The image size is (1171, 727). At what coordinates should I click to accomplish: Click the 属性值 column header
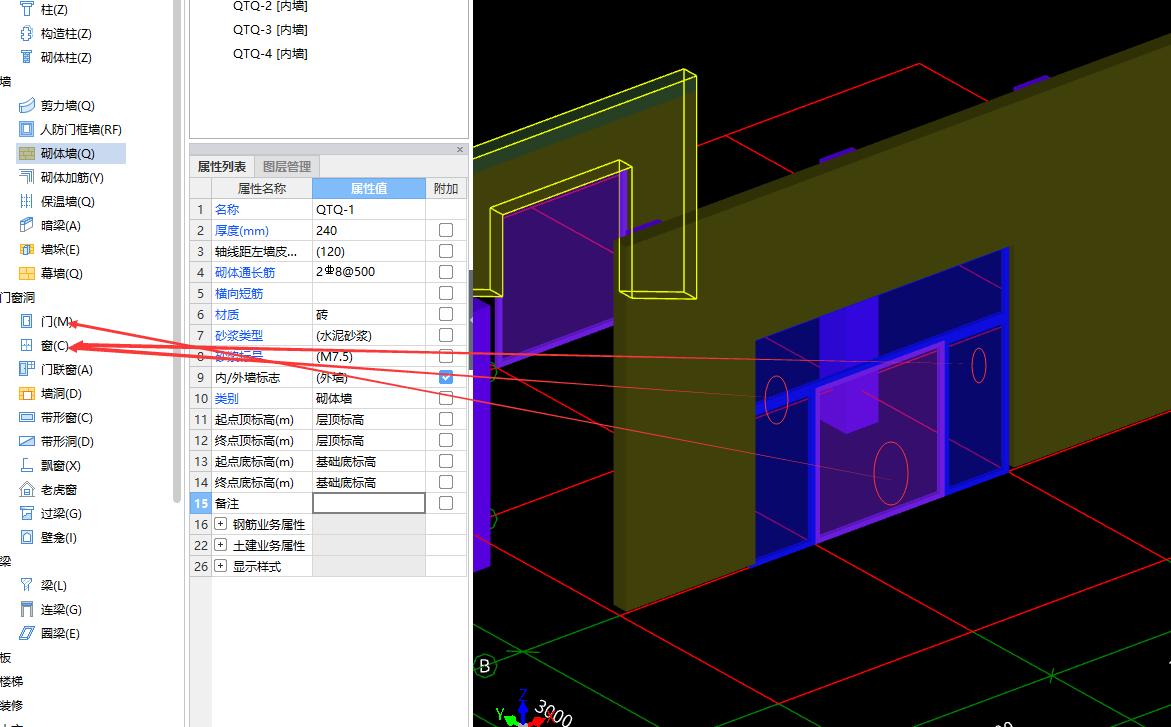[369, 188]
